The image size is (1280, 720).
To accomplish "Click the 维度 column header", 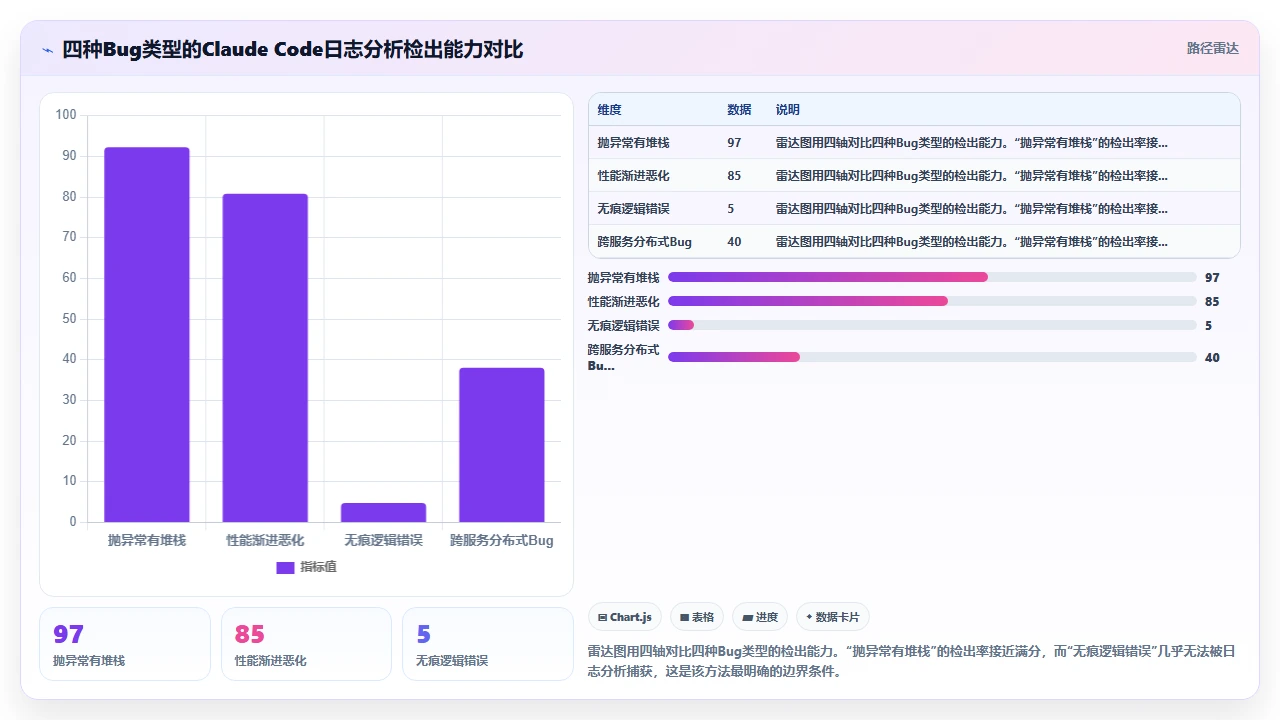I will pos(609,110).
